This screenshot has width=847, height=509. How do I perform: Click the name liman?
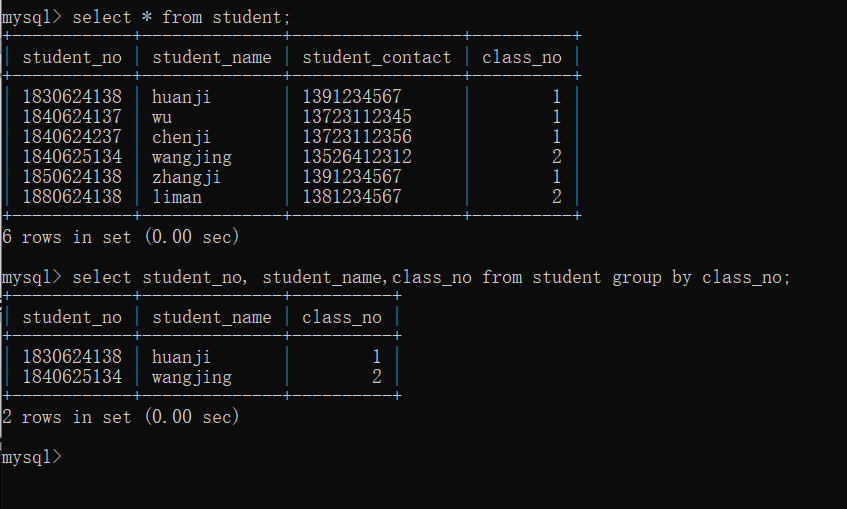click(x=177, y=197)
